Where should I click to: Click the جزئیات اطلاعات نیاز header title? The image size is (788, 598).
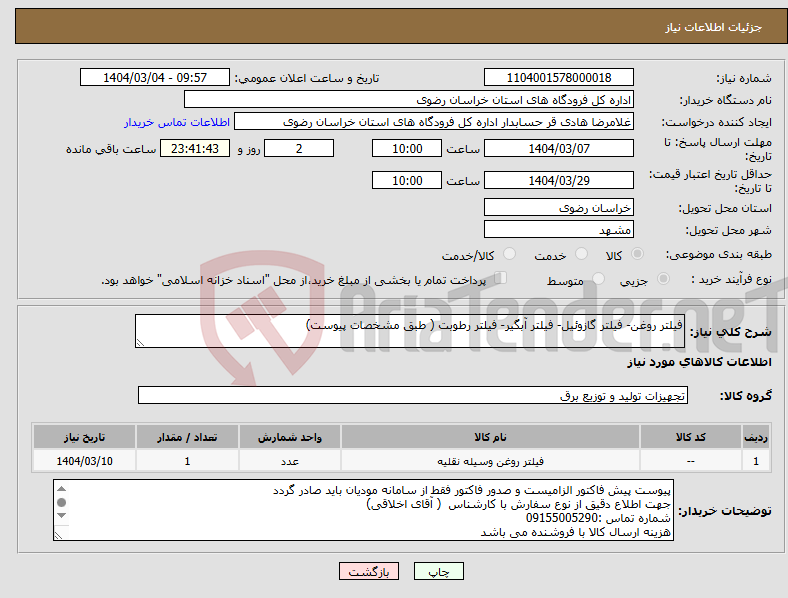(714, 27)
